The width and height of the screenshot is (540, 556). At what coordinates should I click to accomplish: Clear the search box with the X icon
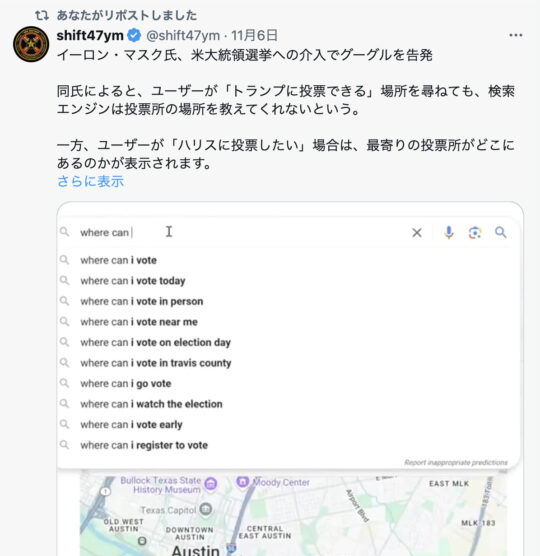coord(417,233)
